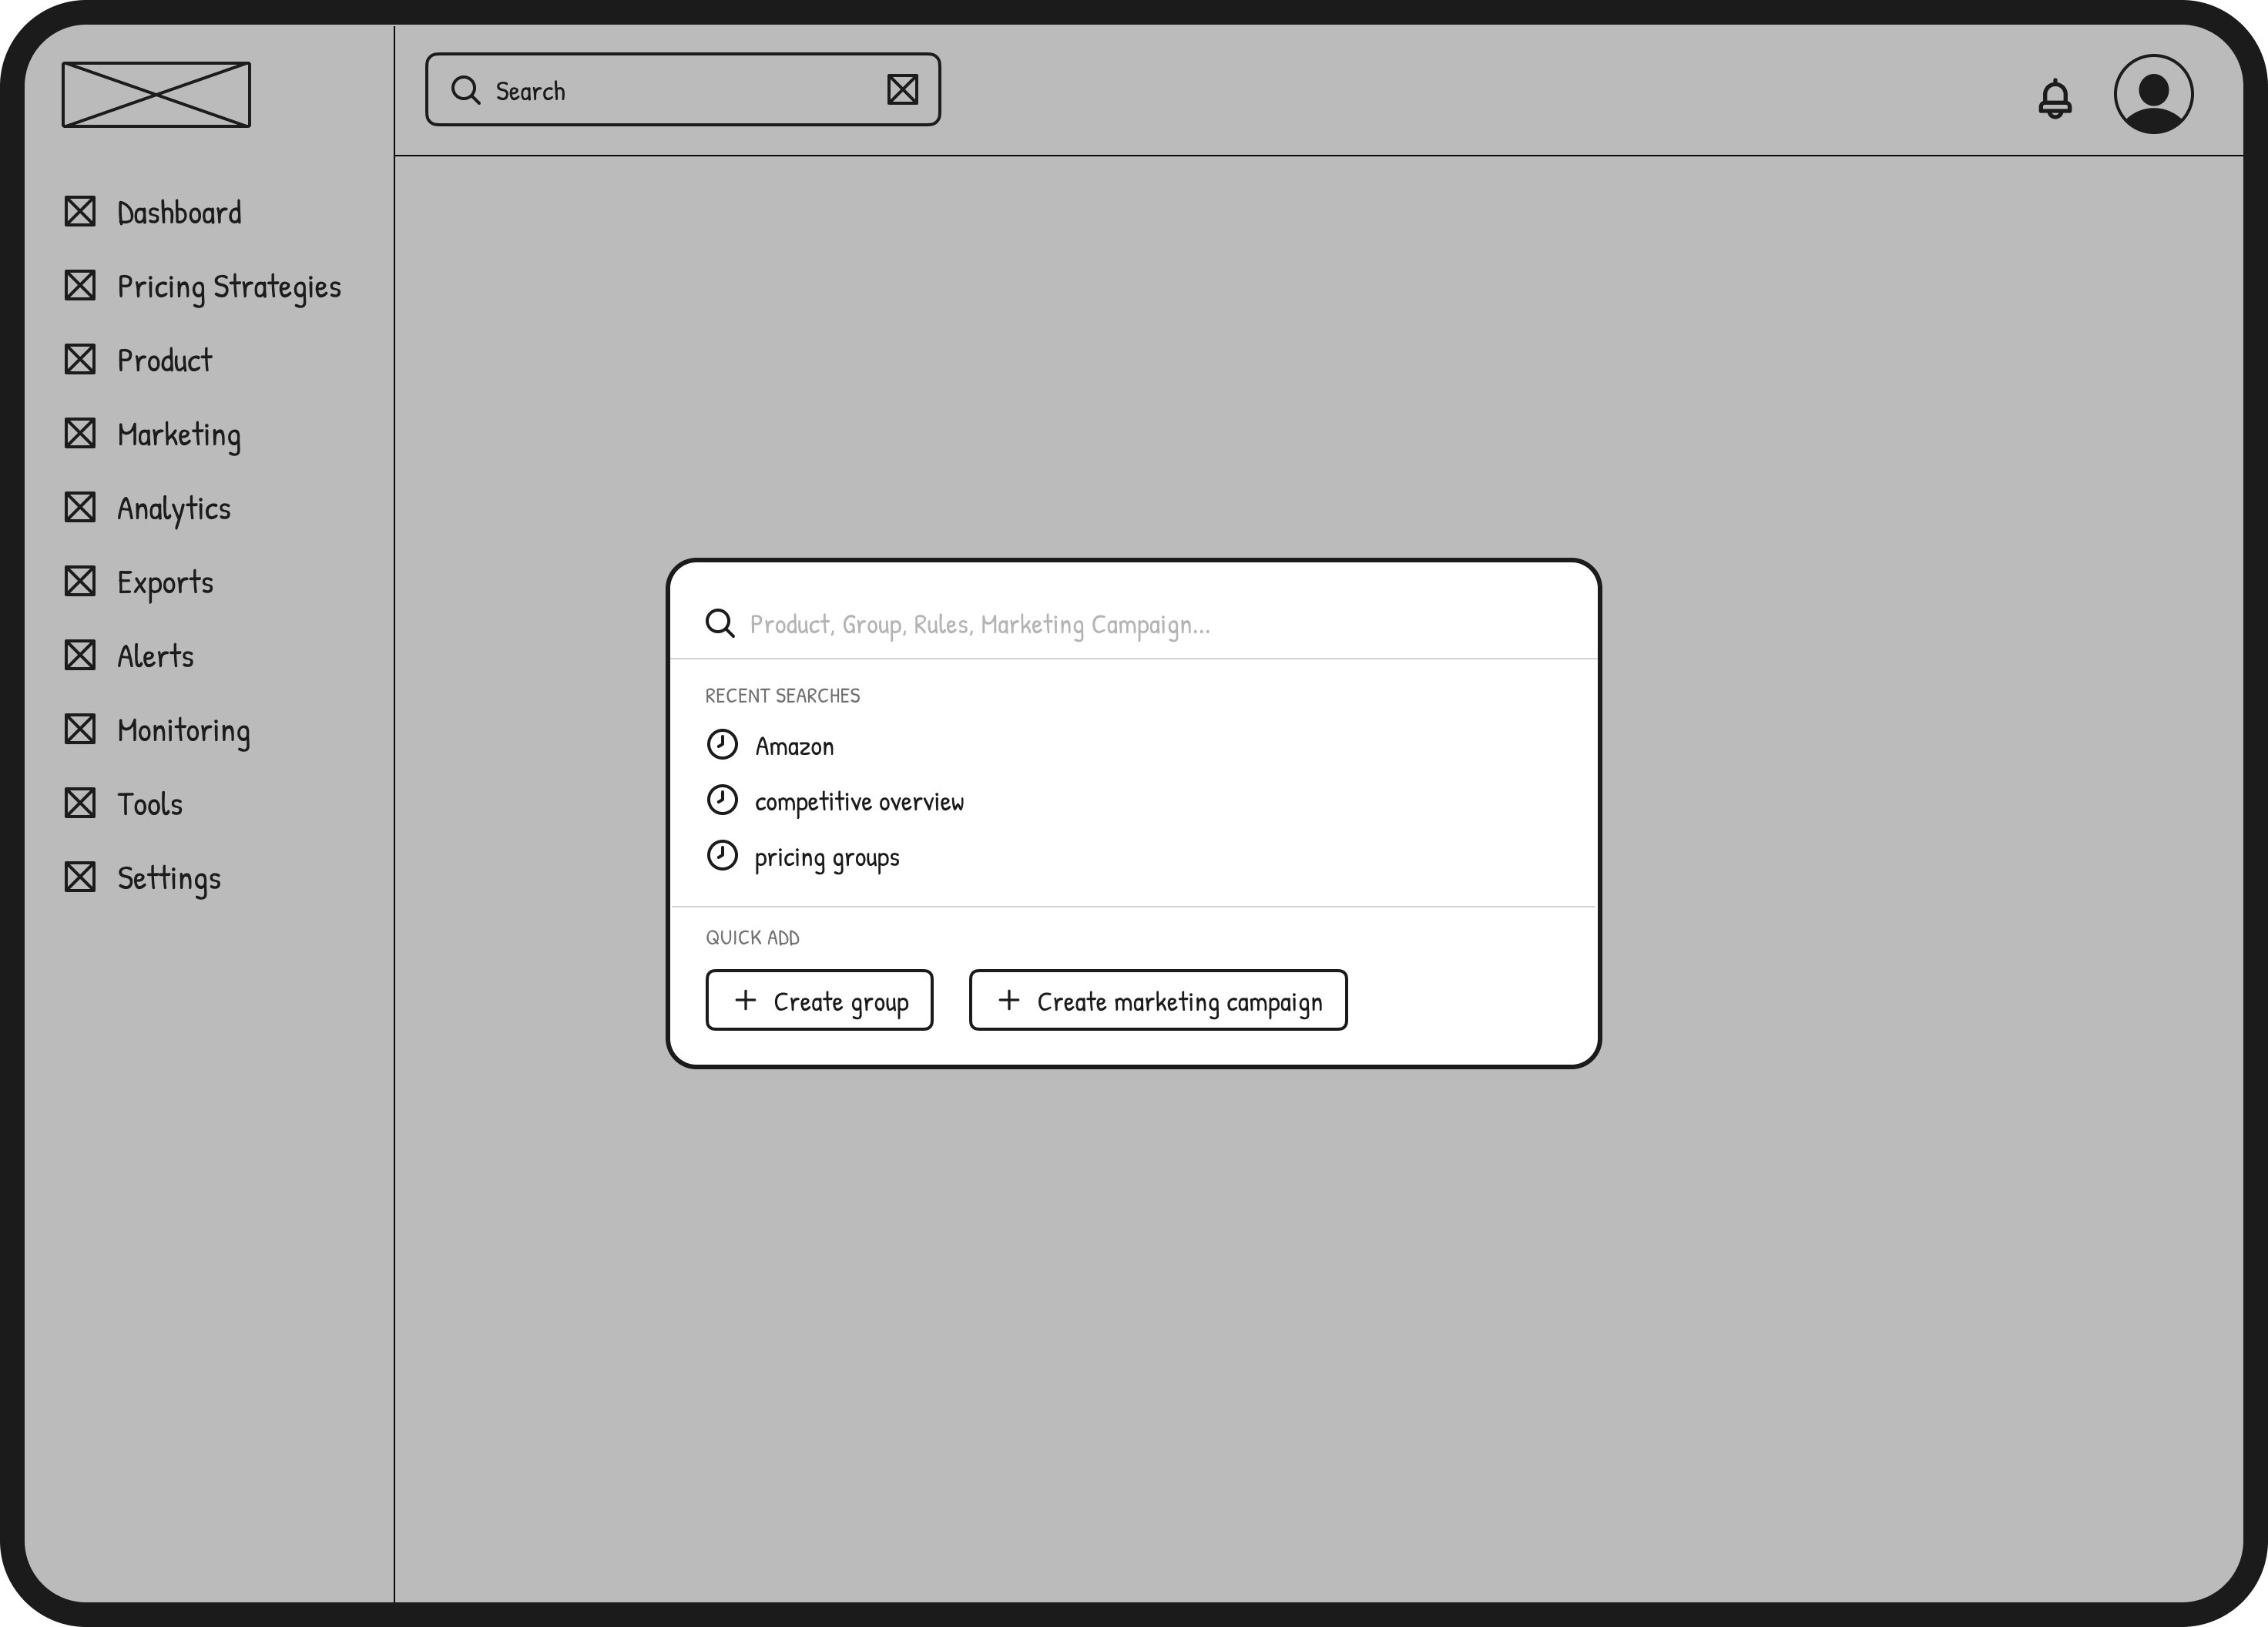Focus the top Search input field
The image size is (2268, 1627).
[683, 90]
